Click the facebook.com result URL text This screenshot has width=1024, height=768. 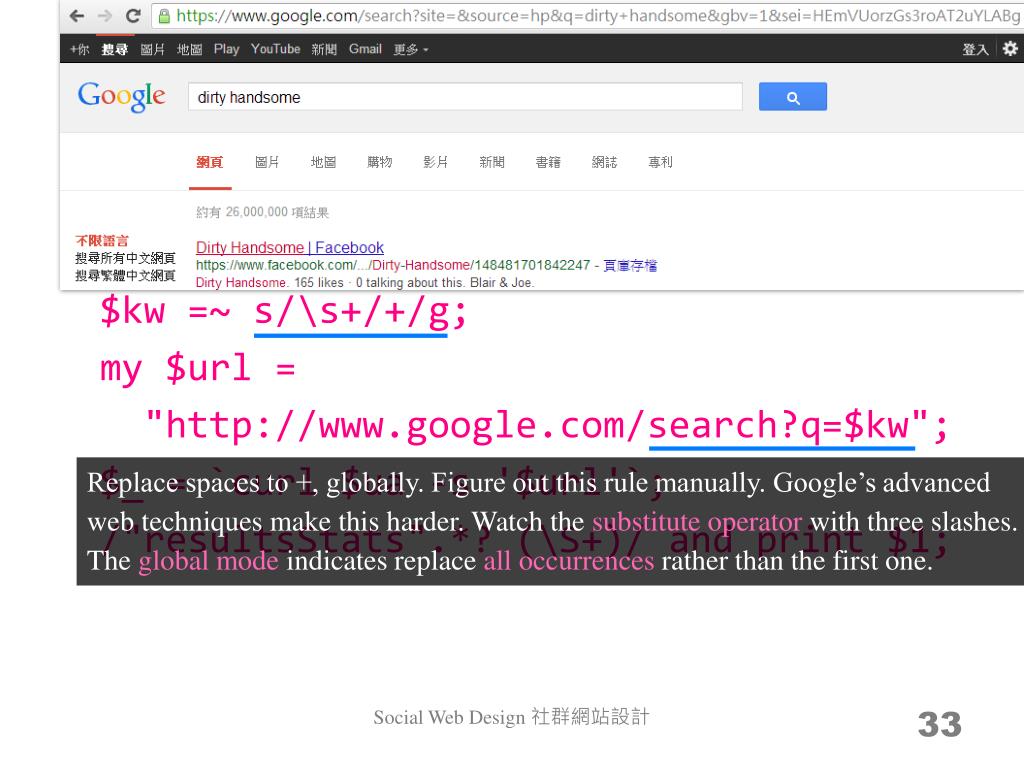coord(393,265)
